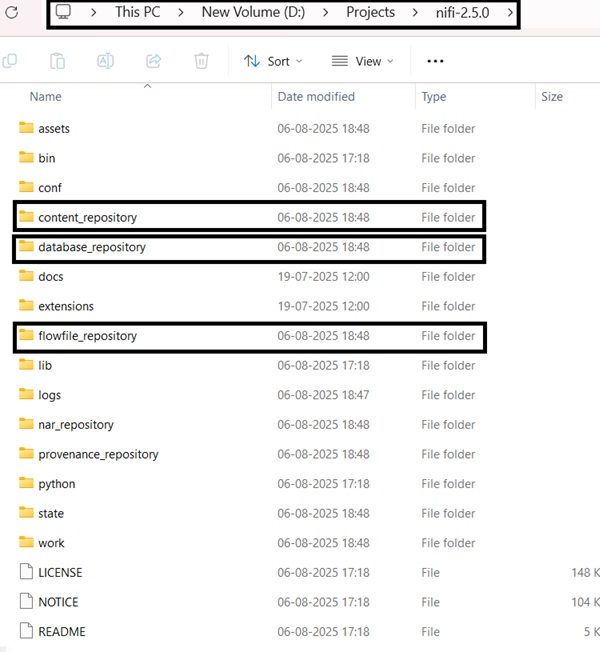Select the conf folder icon

point(26,187)
